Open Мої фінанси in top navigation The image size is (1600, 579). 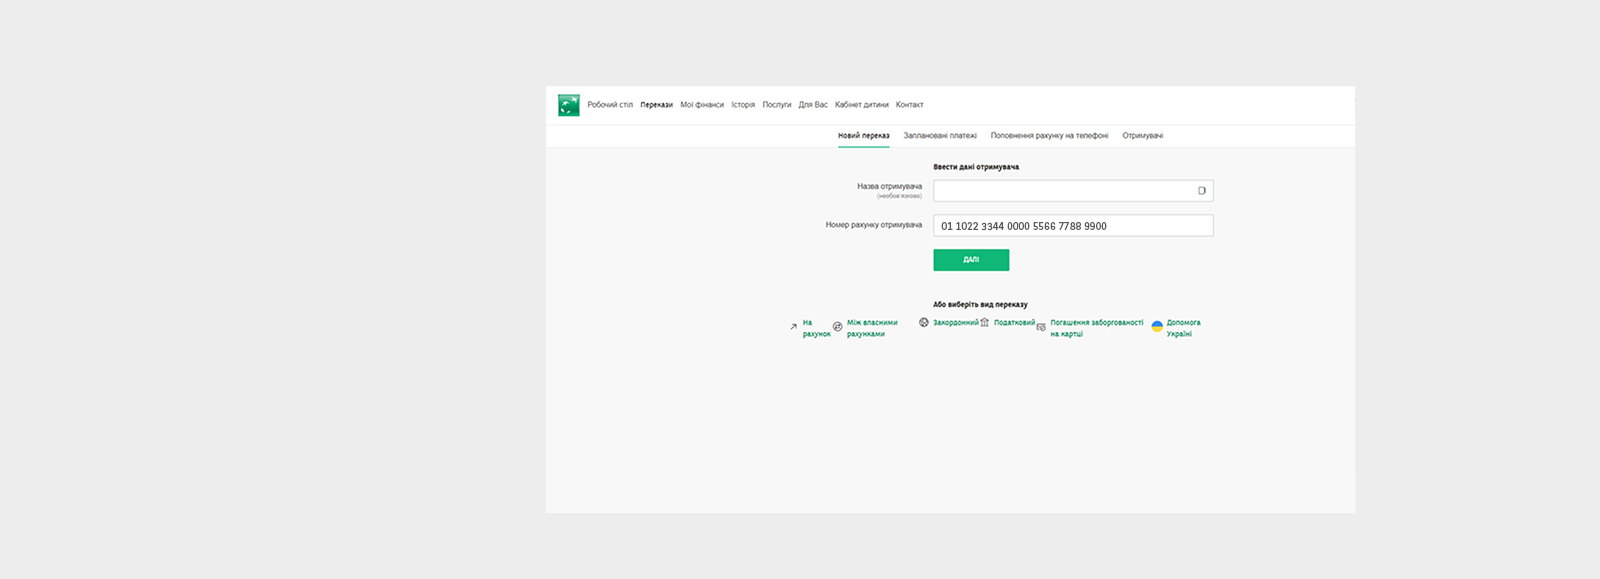click(701, 105)
